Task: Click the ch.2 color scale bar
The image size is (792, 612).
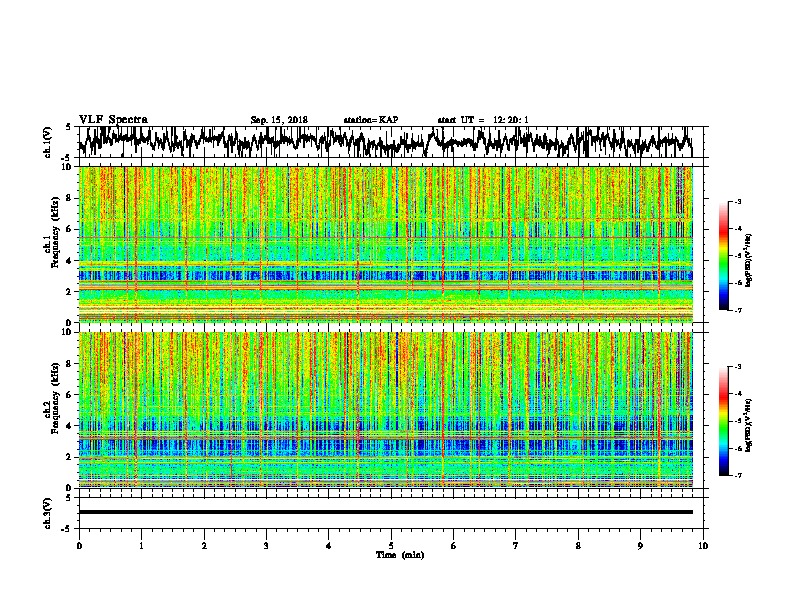Action: pyautogui.click(x=724, y=421)
